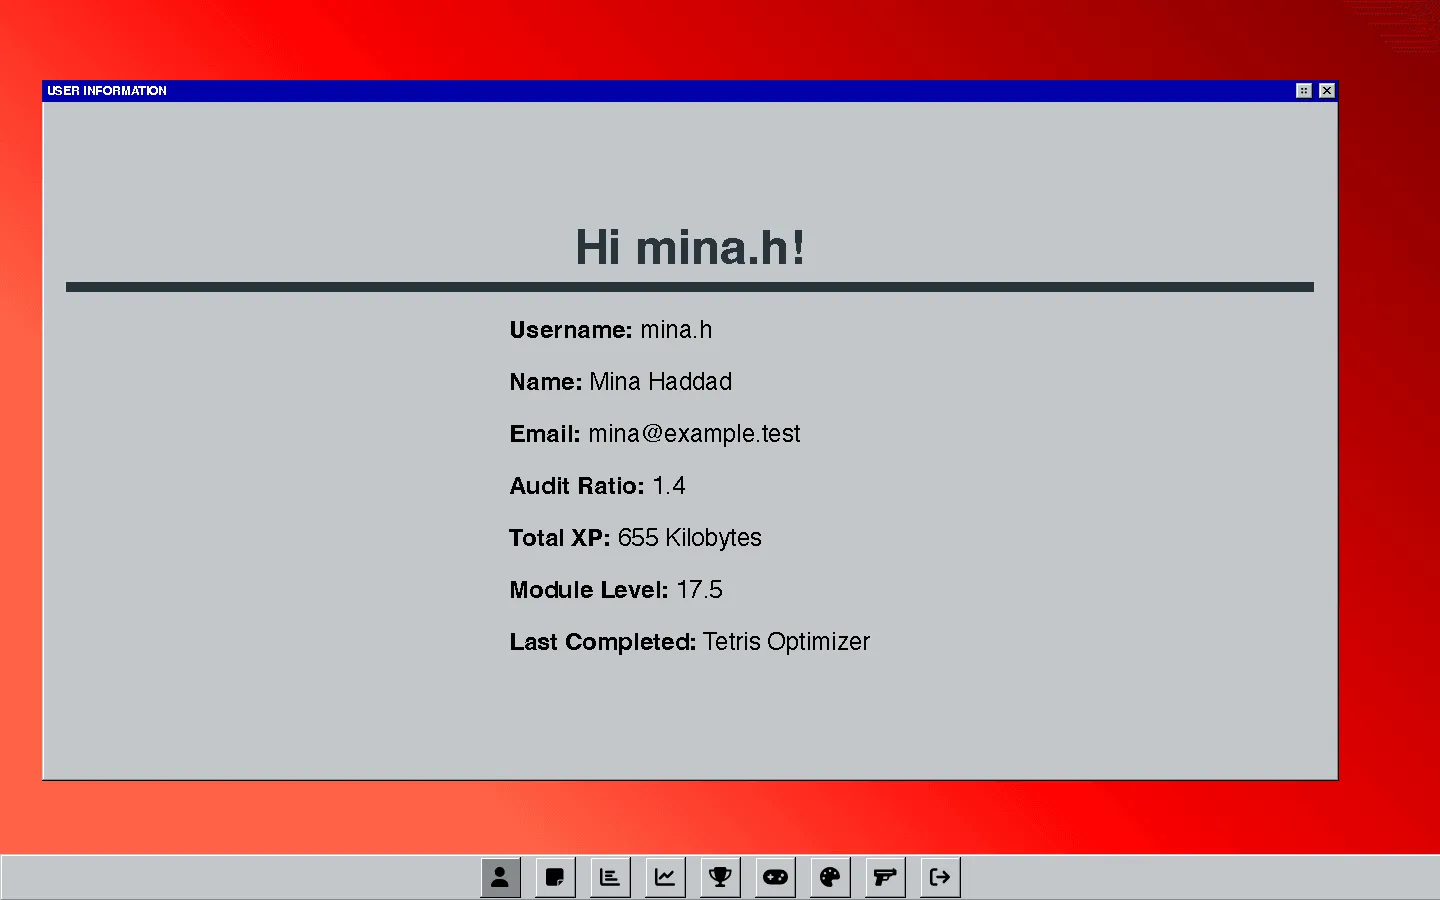The height and width of the screenshot is (900, 1440).
Task: Open the trophy taskbar icon
Action: pos(720,877)
